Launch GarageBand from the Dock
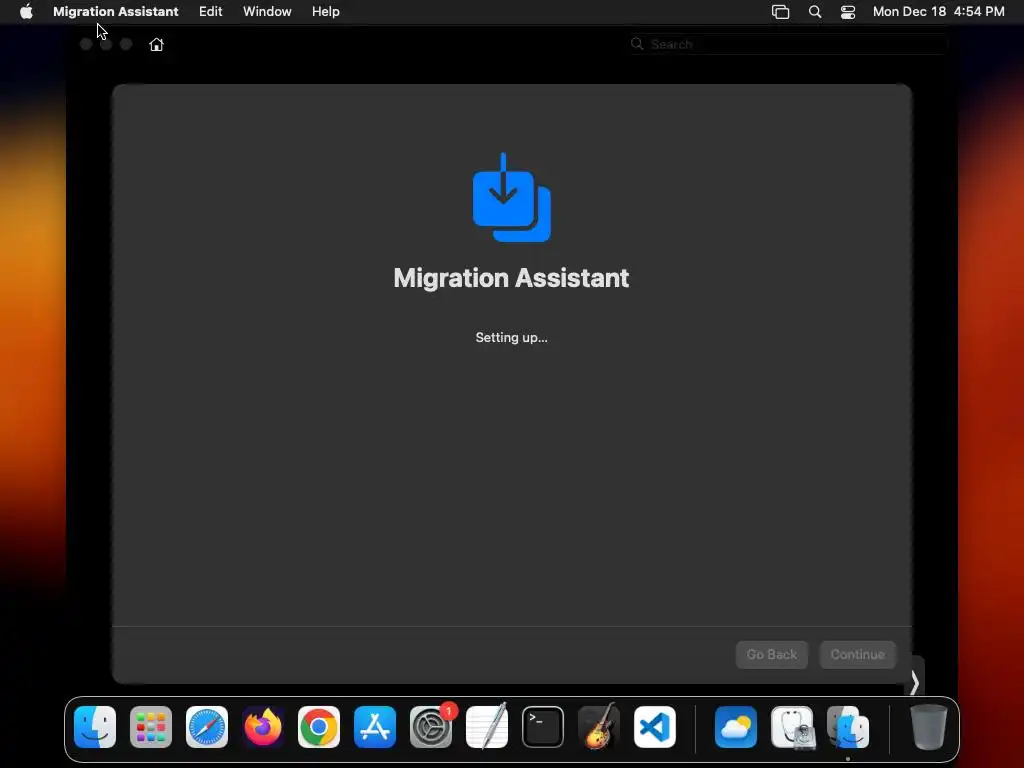The image size is (1024, 768). pyautogui.click(x=599, y=727)
